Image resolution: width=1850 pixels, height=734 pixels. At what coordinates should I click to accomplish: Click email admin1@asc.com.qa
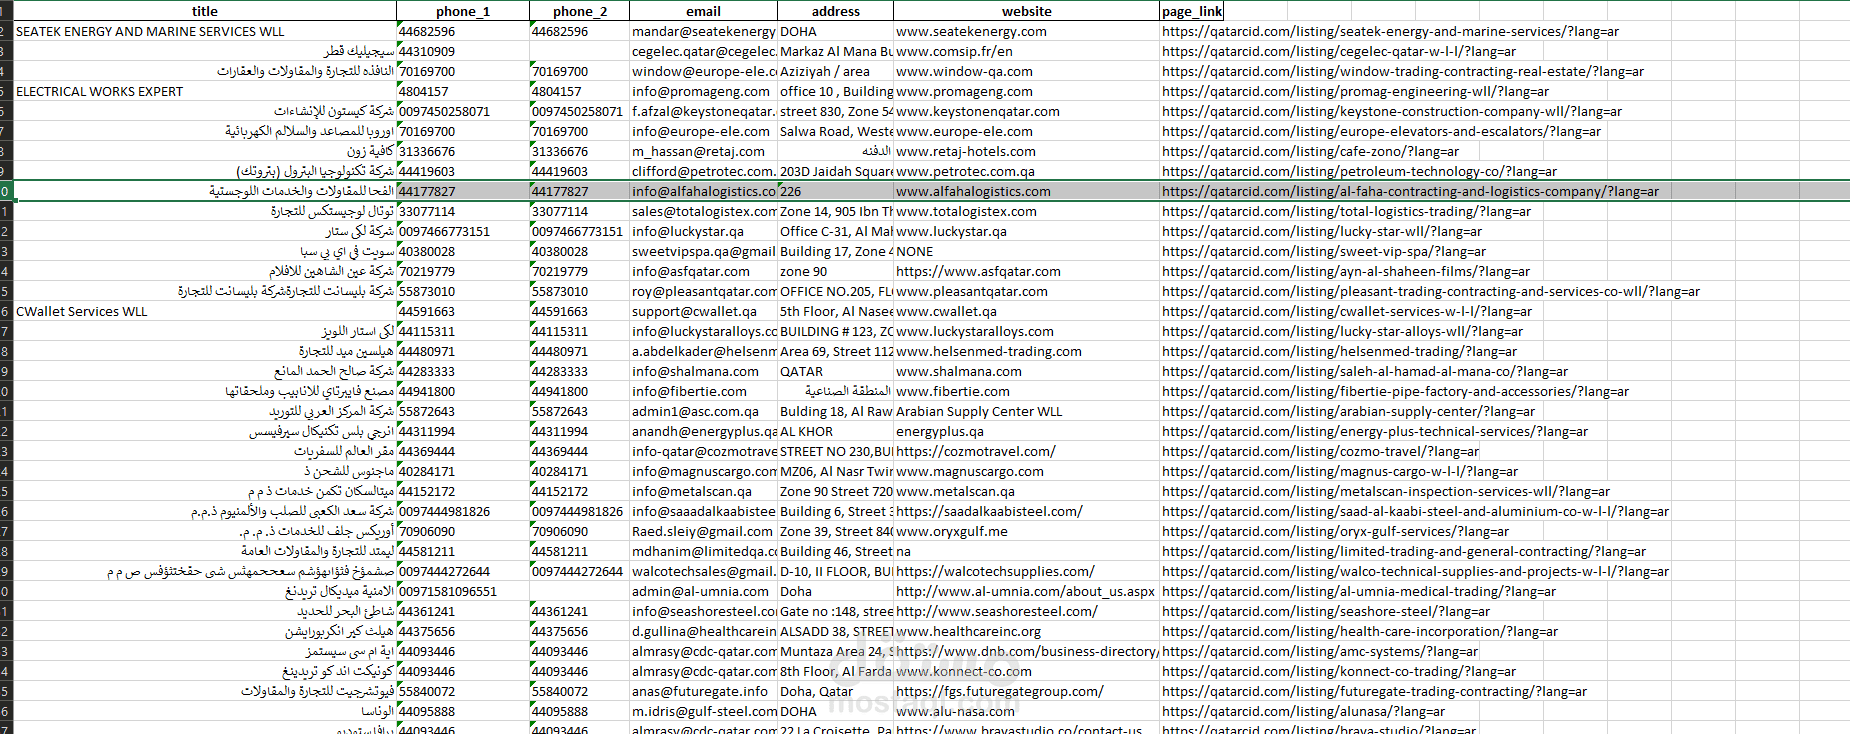pos(703,411)
